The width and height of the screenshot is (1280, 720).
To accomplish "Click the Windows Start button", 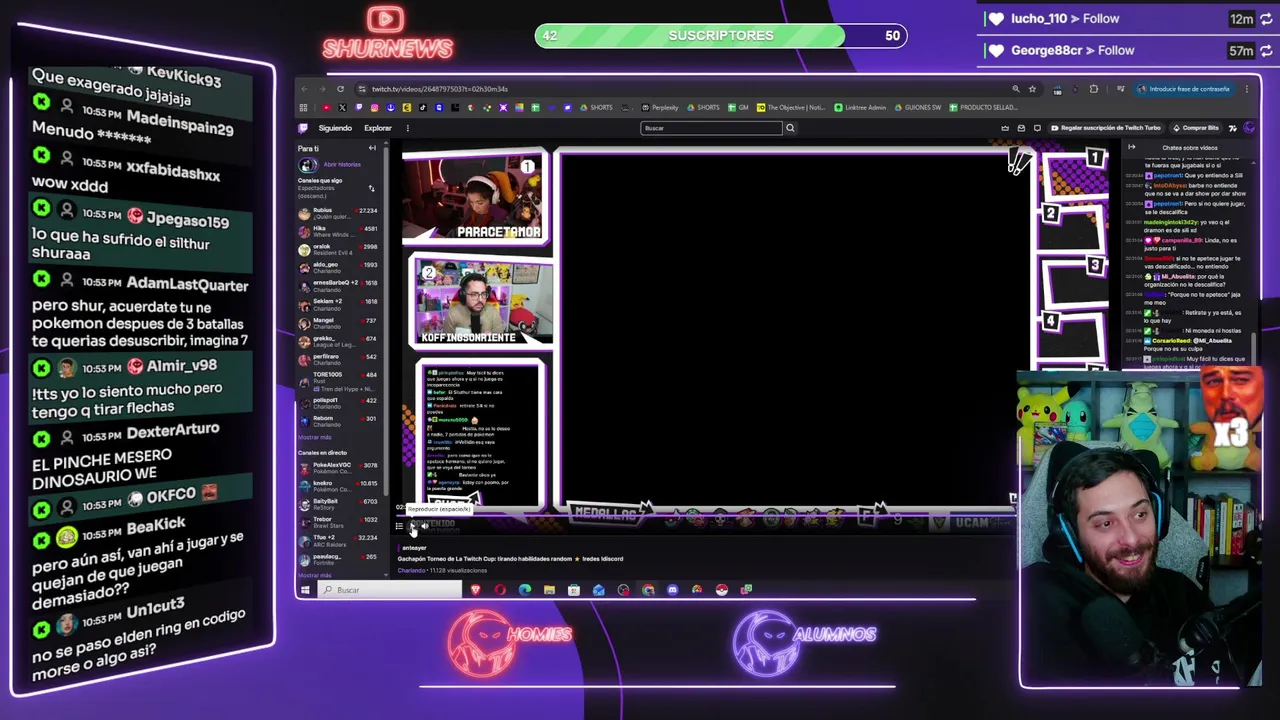I will (305, 590).
